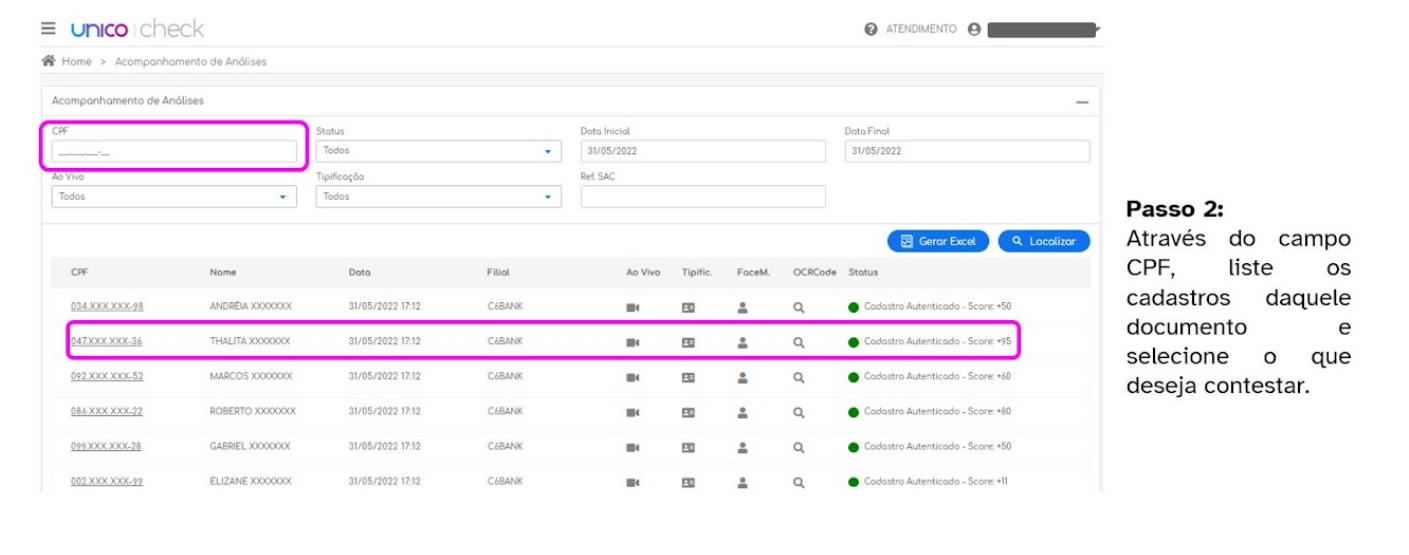Open Ao Vivo video icon for ANDRÉIA row
The image size is (1409, 555).
tap(633, 308)
